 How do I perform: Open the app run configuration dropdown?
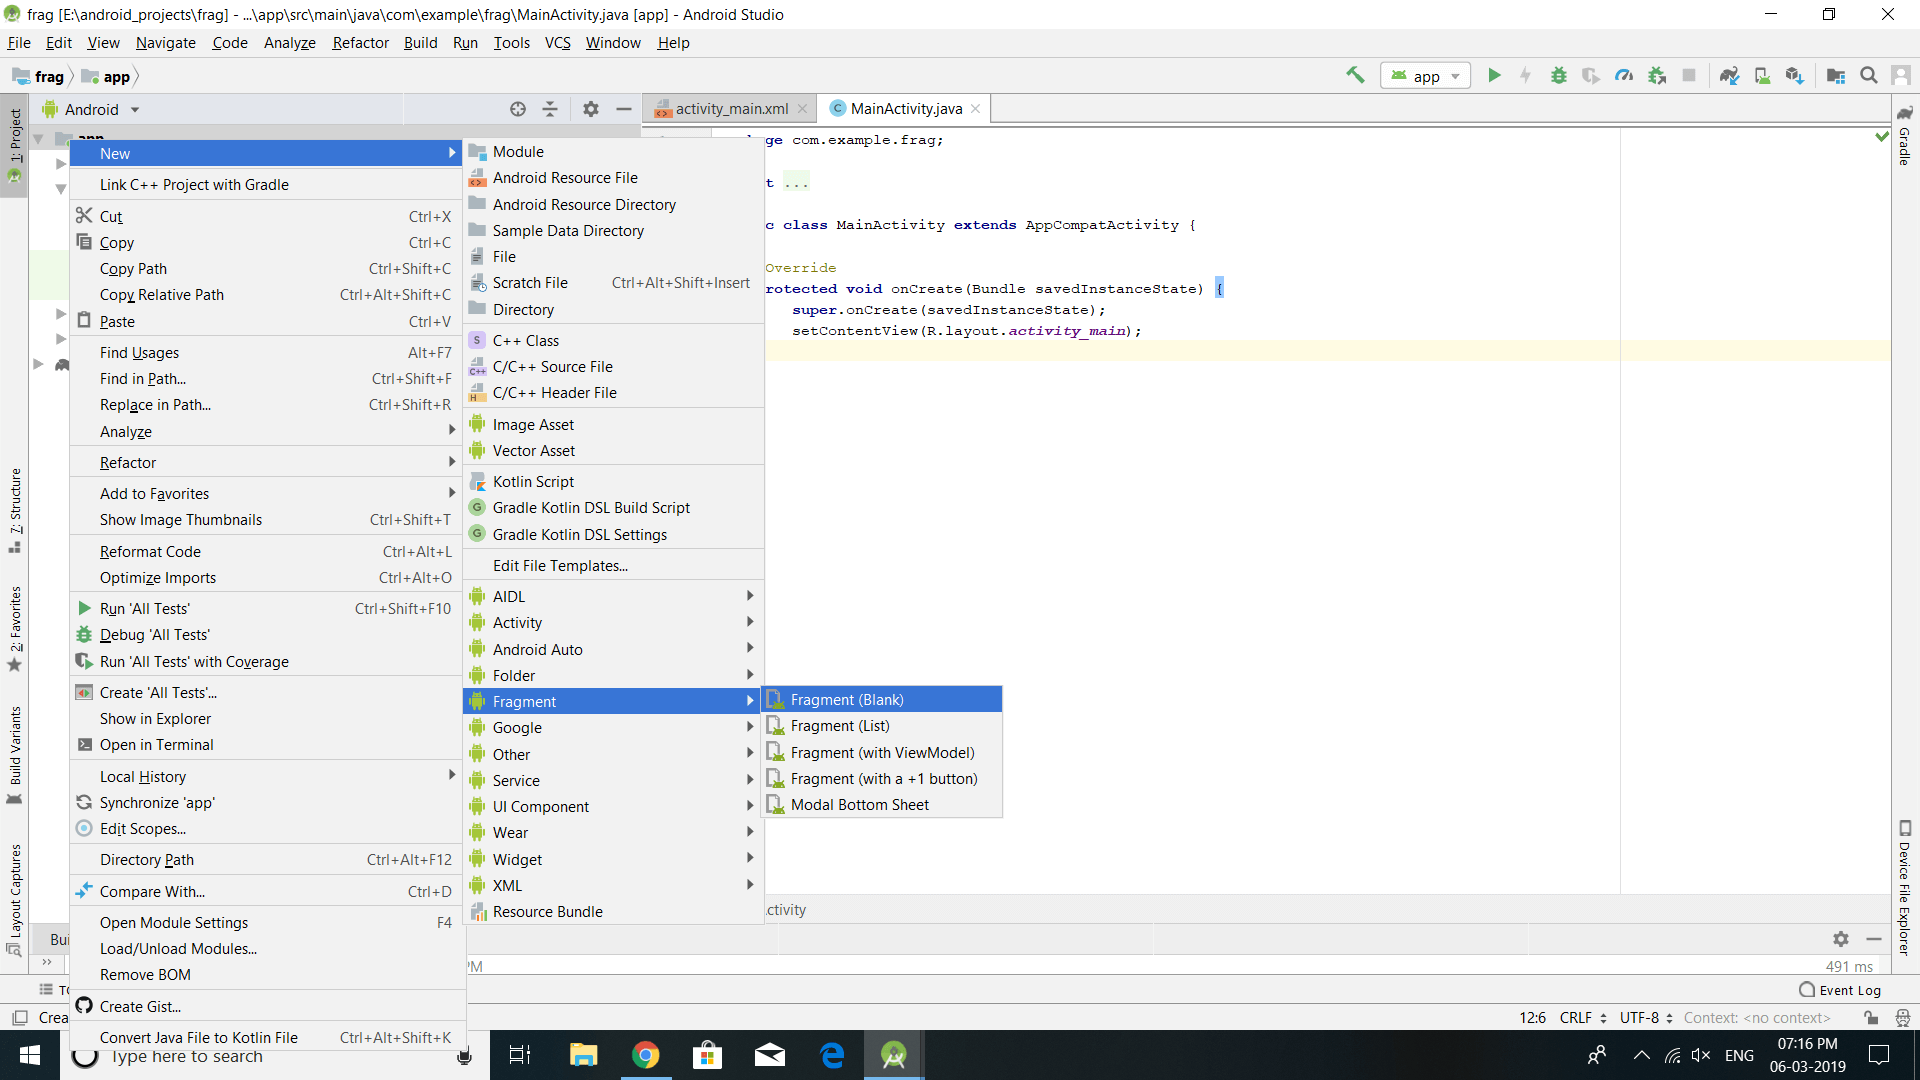click(x=1425, y=76)
